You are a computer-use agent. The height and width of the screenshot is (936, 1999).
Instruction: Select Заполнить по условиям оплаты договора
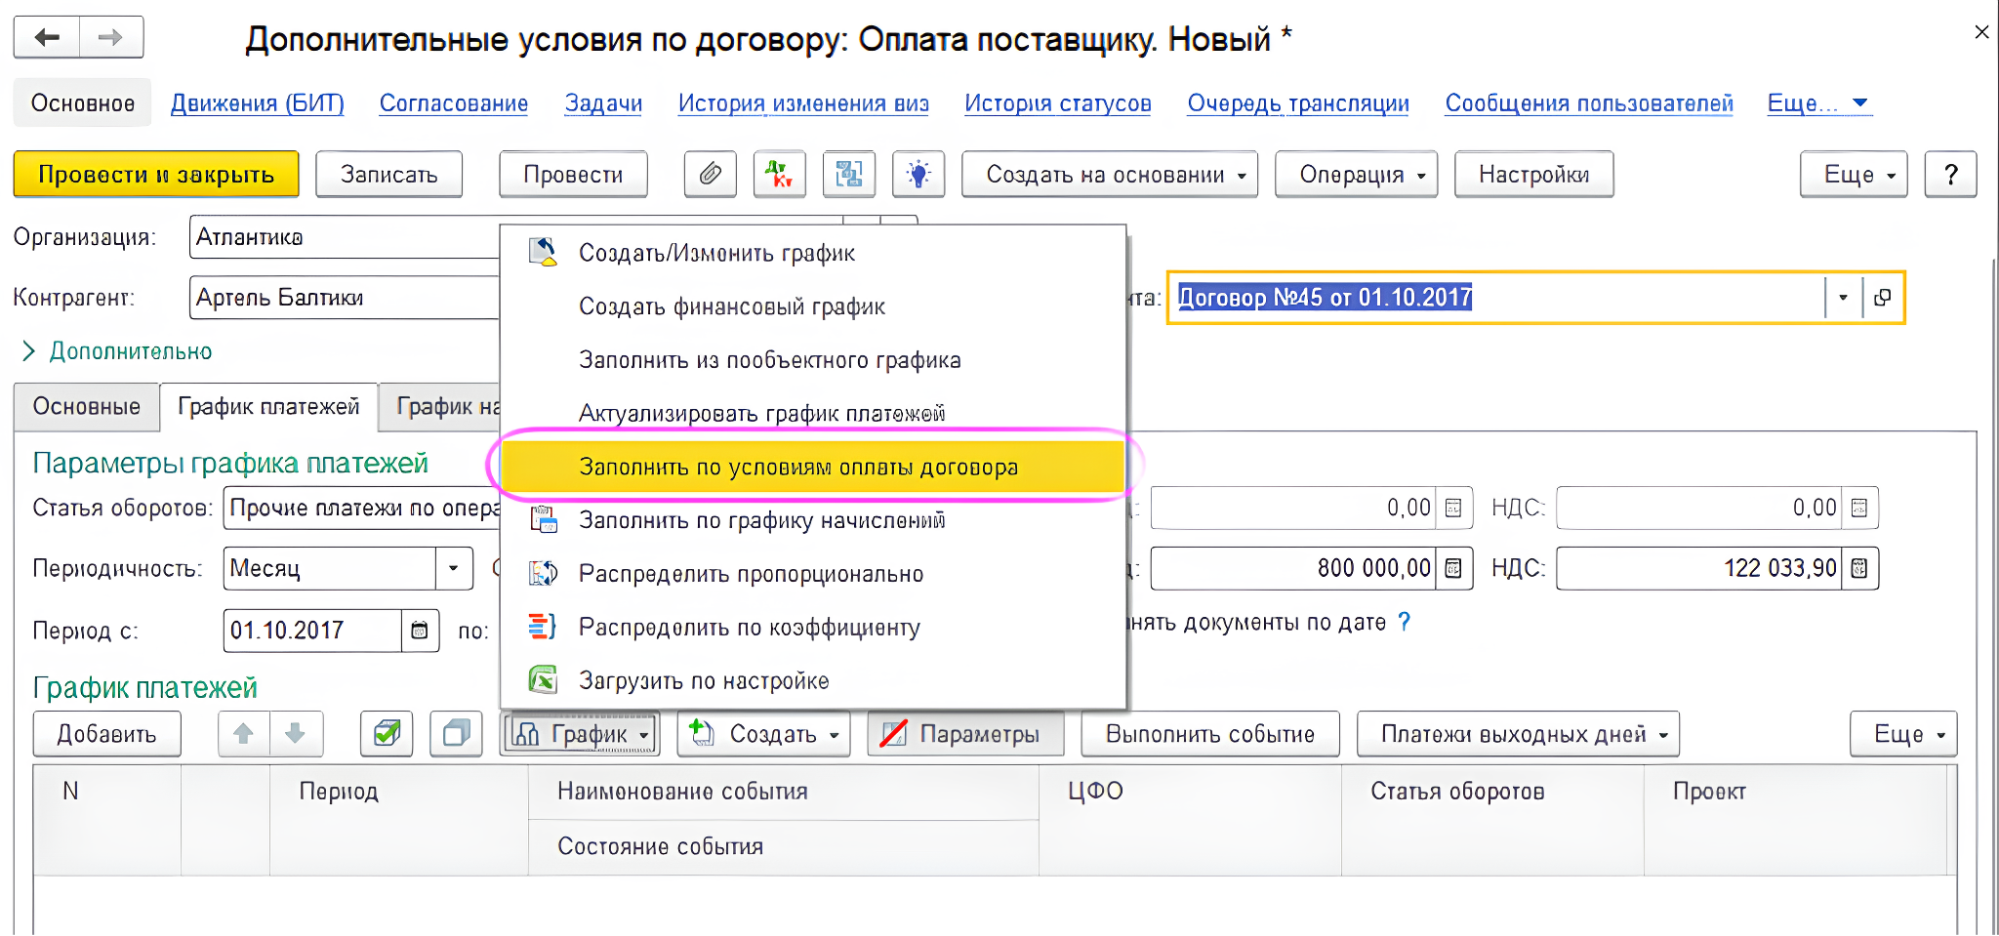(798, 467)
